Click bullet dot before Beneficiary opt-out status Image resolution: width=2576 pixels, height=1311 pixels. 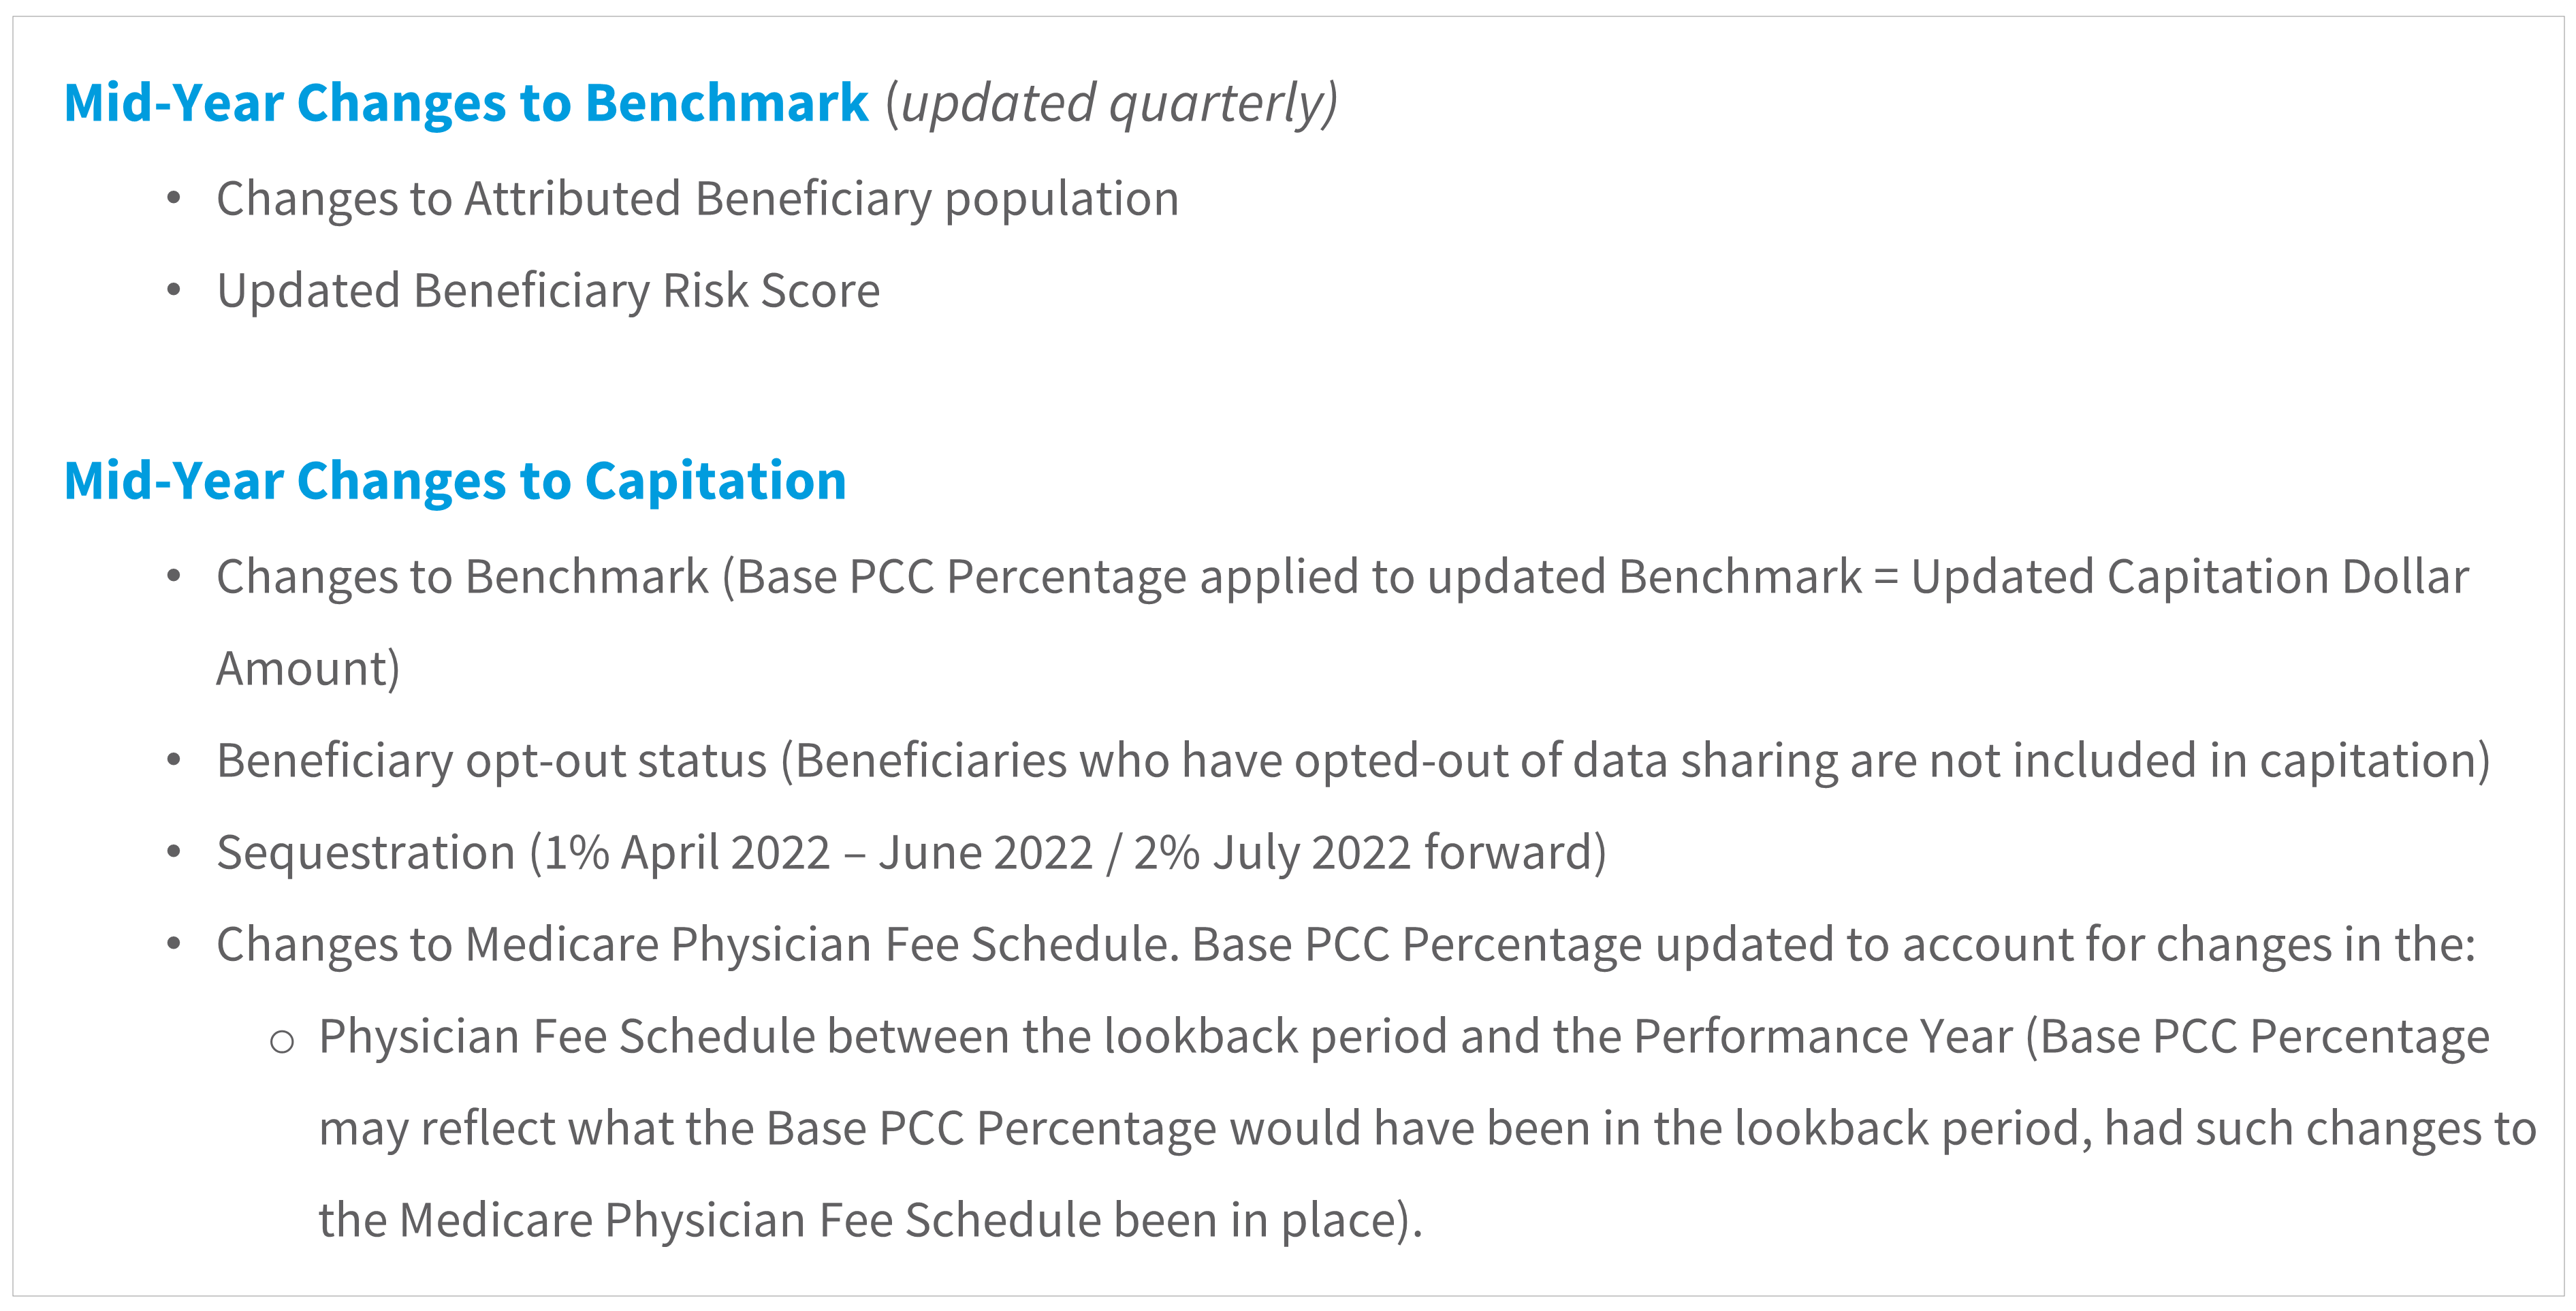(174, 760)
